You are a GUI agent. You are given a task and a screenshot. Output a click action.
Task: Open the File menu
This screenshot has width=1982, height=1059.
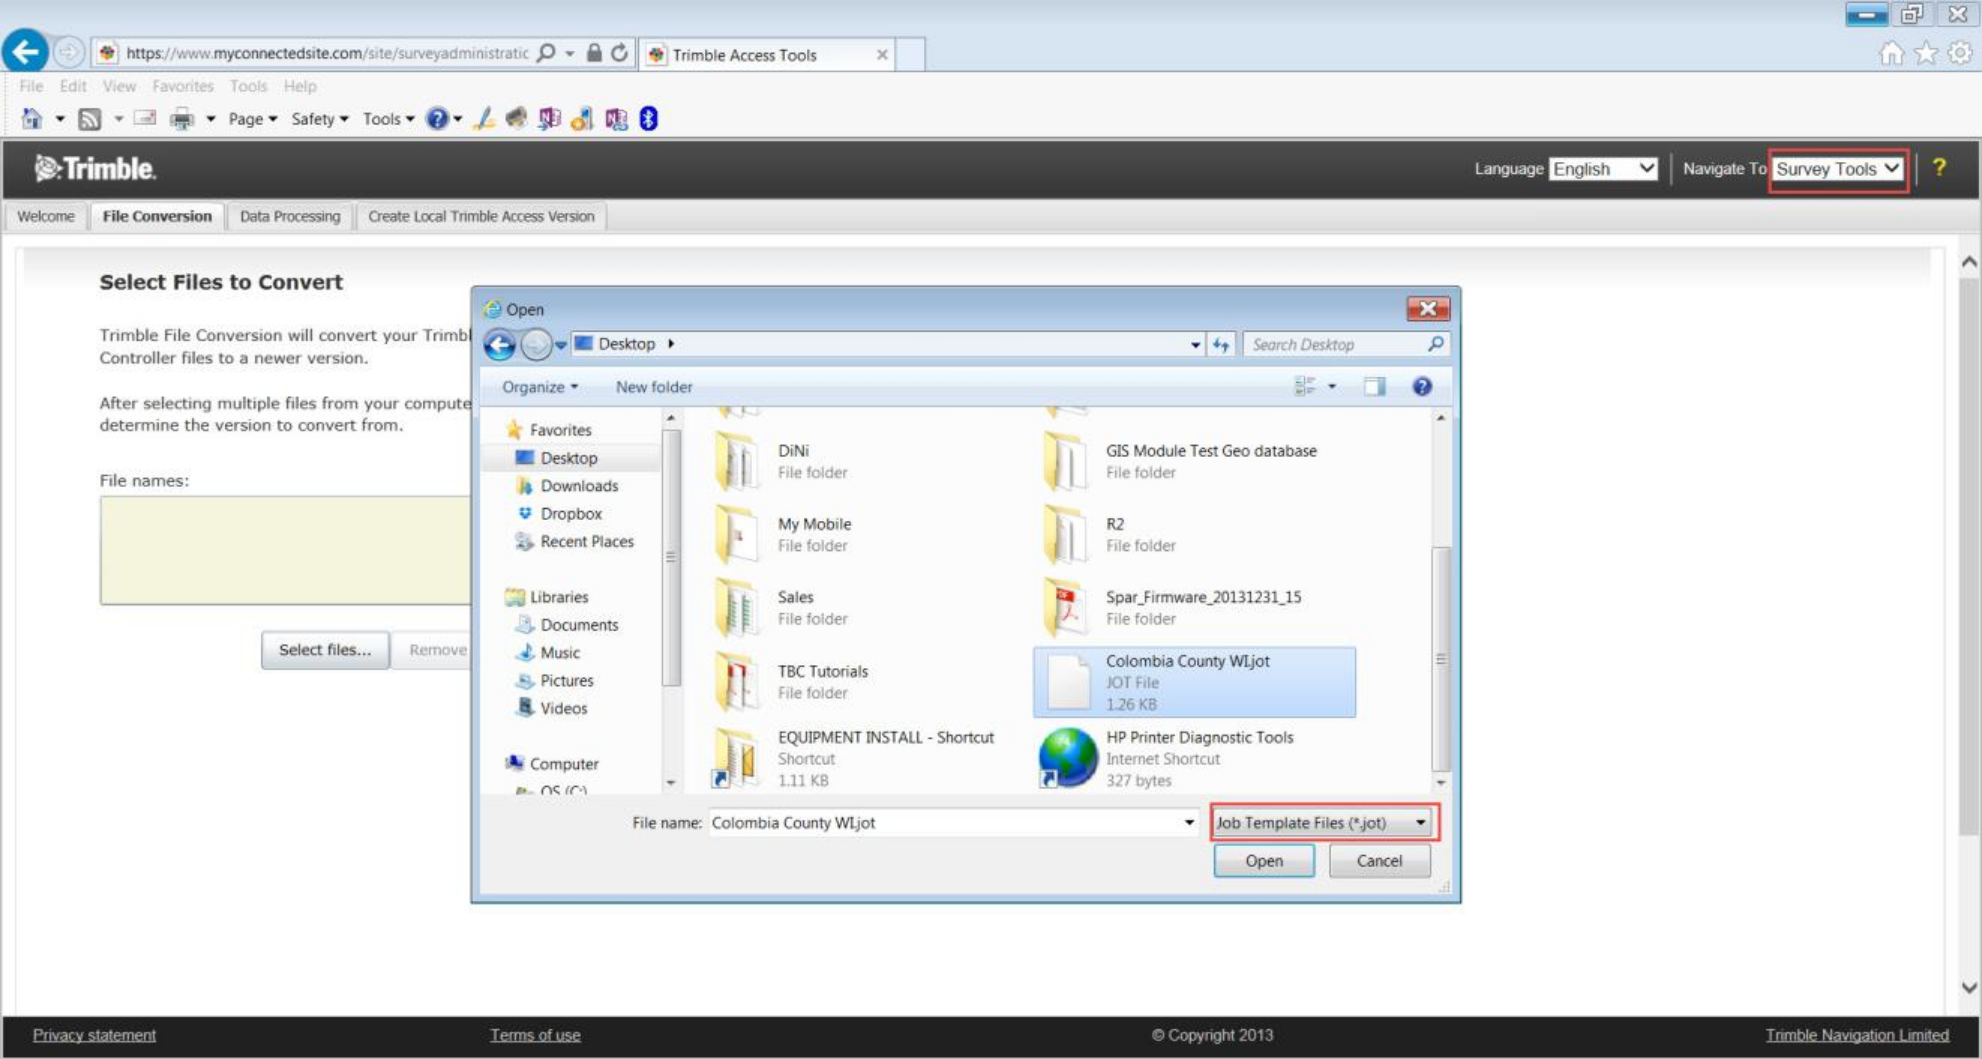(31, 86)
